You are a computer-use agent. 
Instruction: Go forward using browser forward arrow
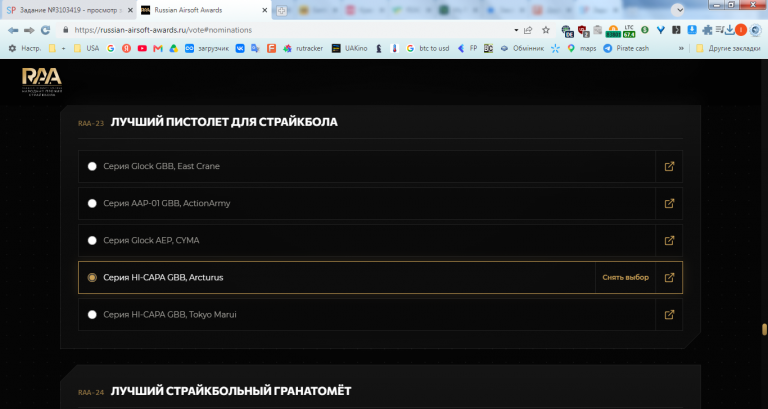click(x=29, y=30)
